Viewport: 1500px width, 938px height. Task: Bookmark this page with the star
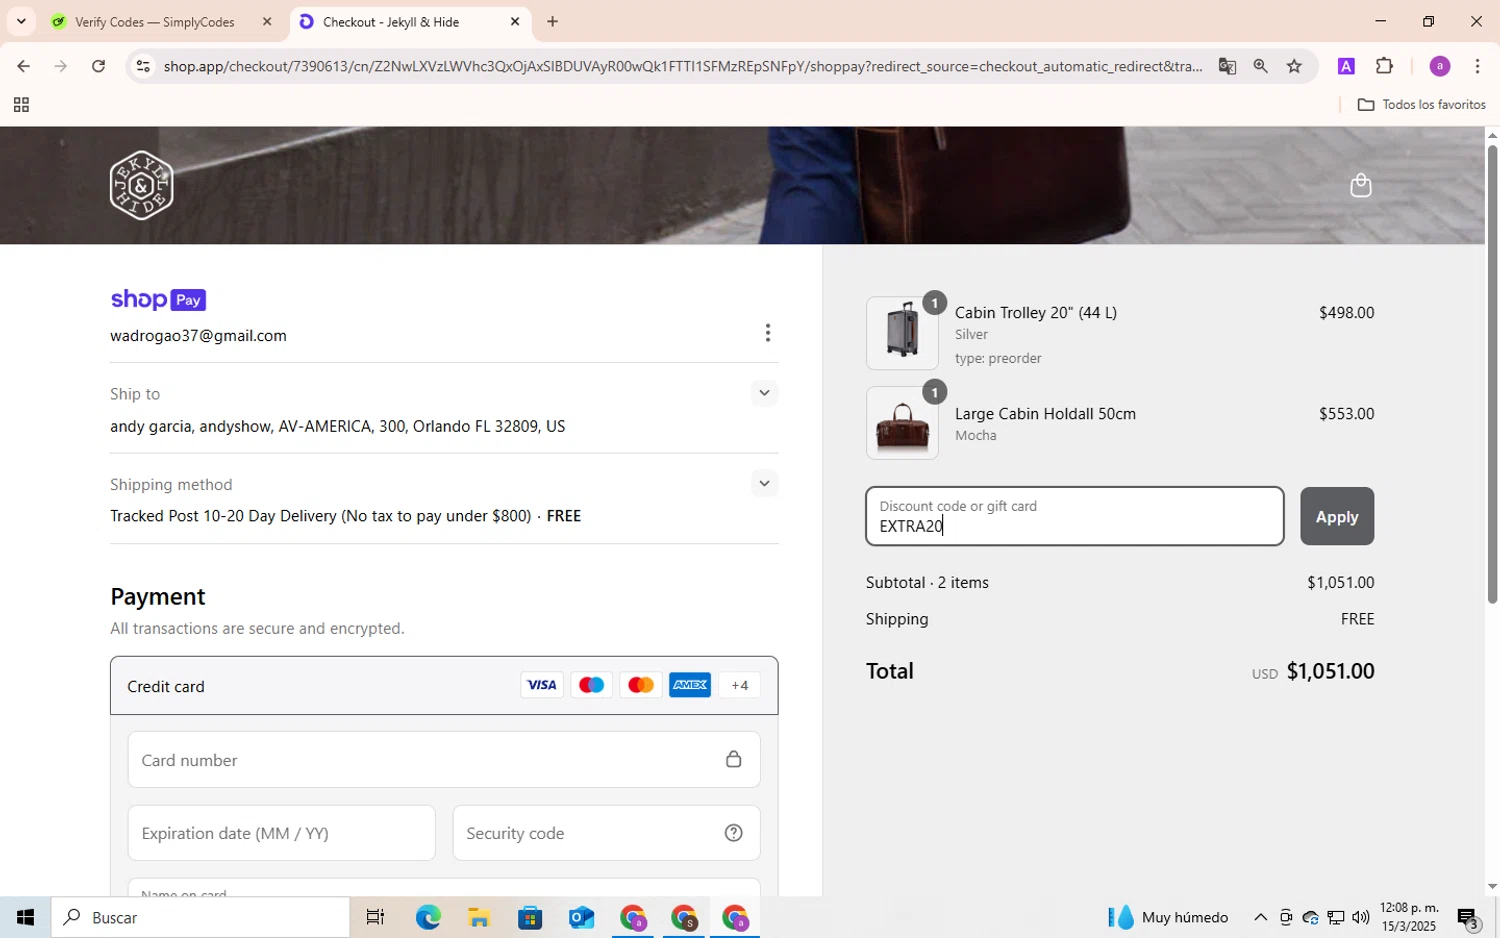click(x=1294, y=66)
